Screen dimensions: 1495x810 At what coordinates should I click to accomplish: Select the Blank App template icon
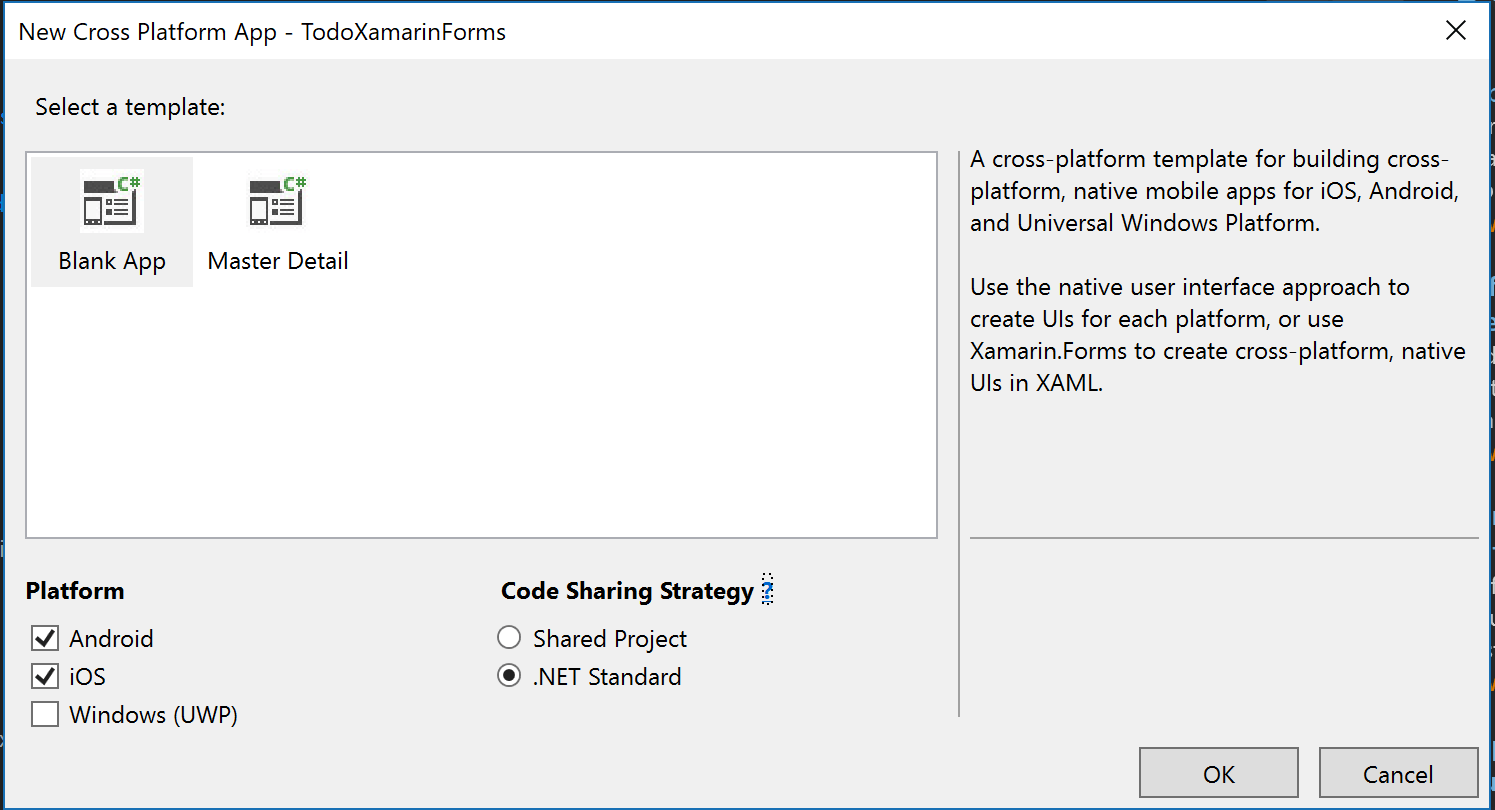[x=112, y=200]
